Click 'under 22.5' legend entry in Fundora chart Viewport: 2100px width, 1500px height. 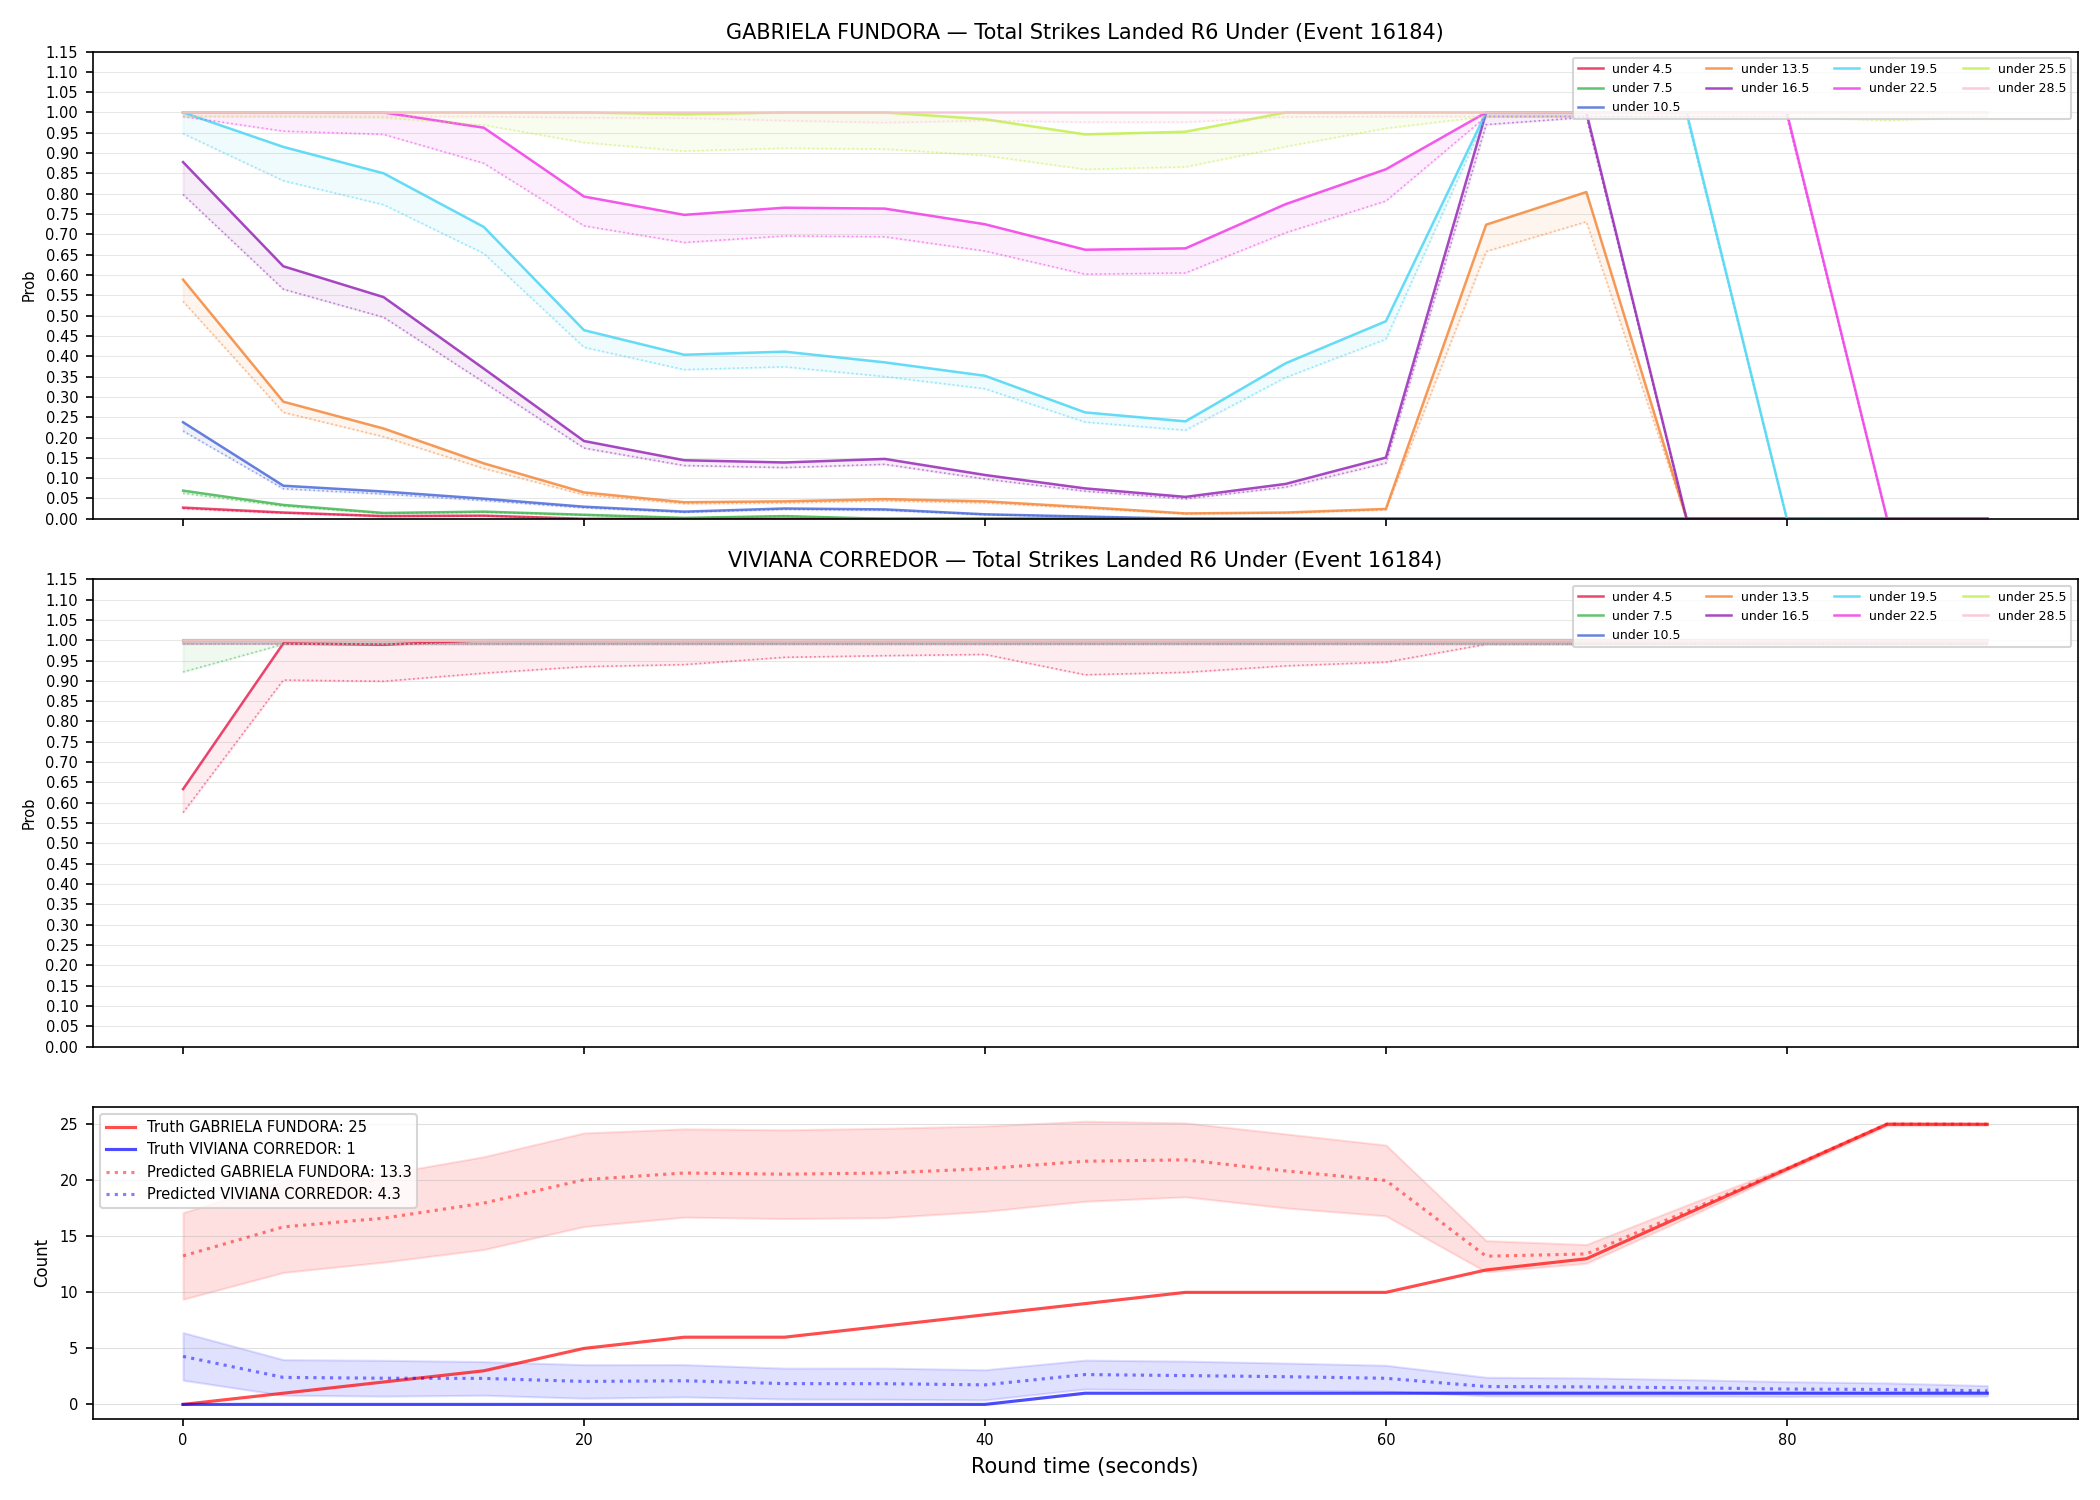click(1886, 88)
